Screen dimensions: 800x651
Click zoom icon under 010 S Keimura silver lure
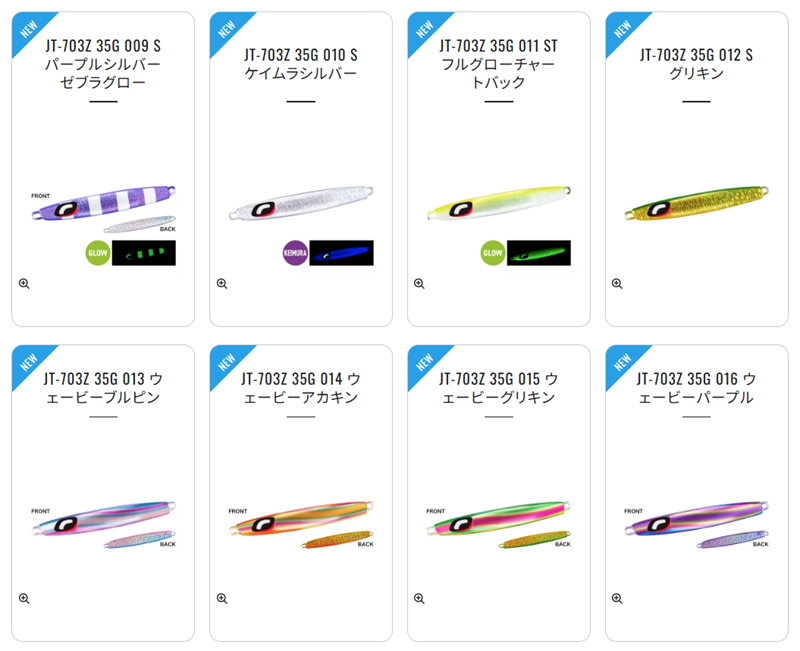pos(222,284)
